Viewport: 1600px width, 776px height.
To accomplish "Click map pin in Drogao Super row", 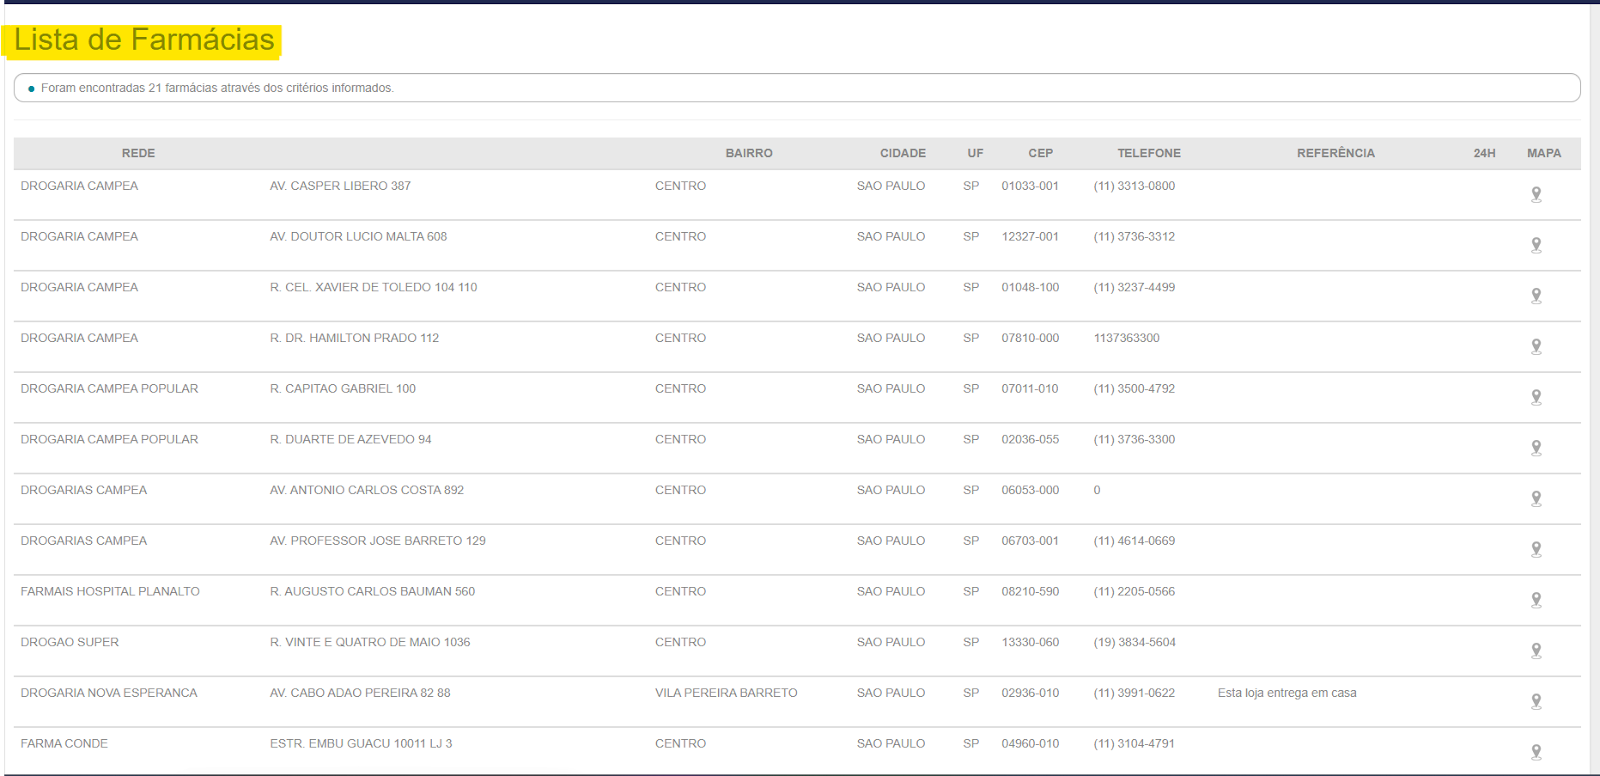I will 1536,651.
